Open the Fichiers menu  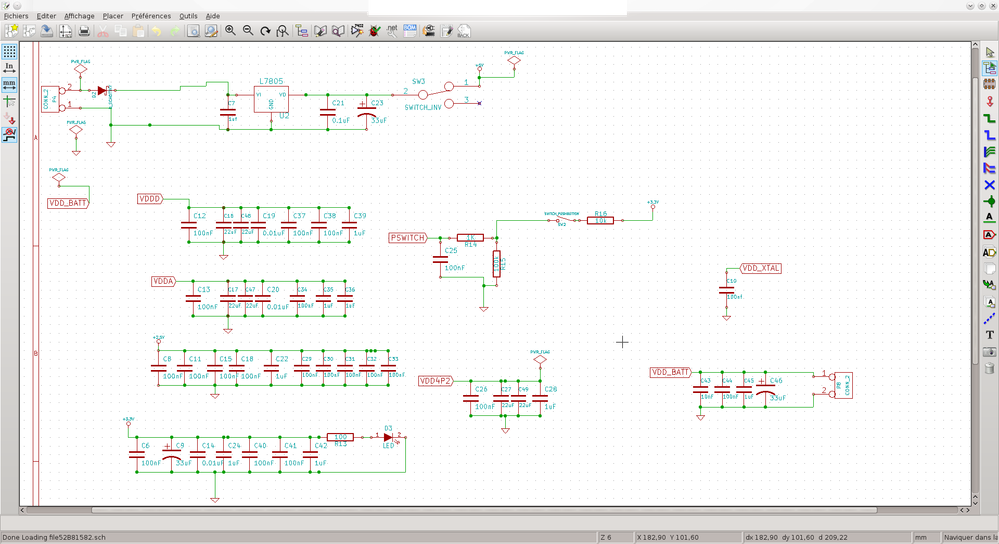click(x=16, y=16)
